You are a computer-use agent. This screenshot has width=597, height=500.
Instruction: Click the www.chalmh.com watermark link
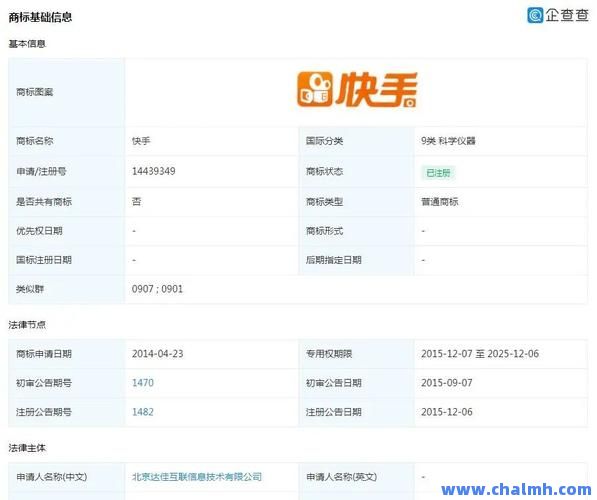[516, 489]
